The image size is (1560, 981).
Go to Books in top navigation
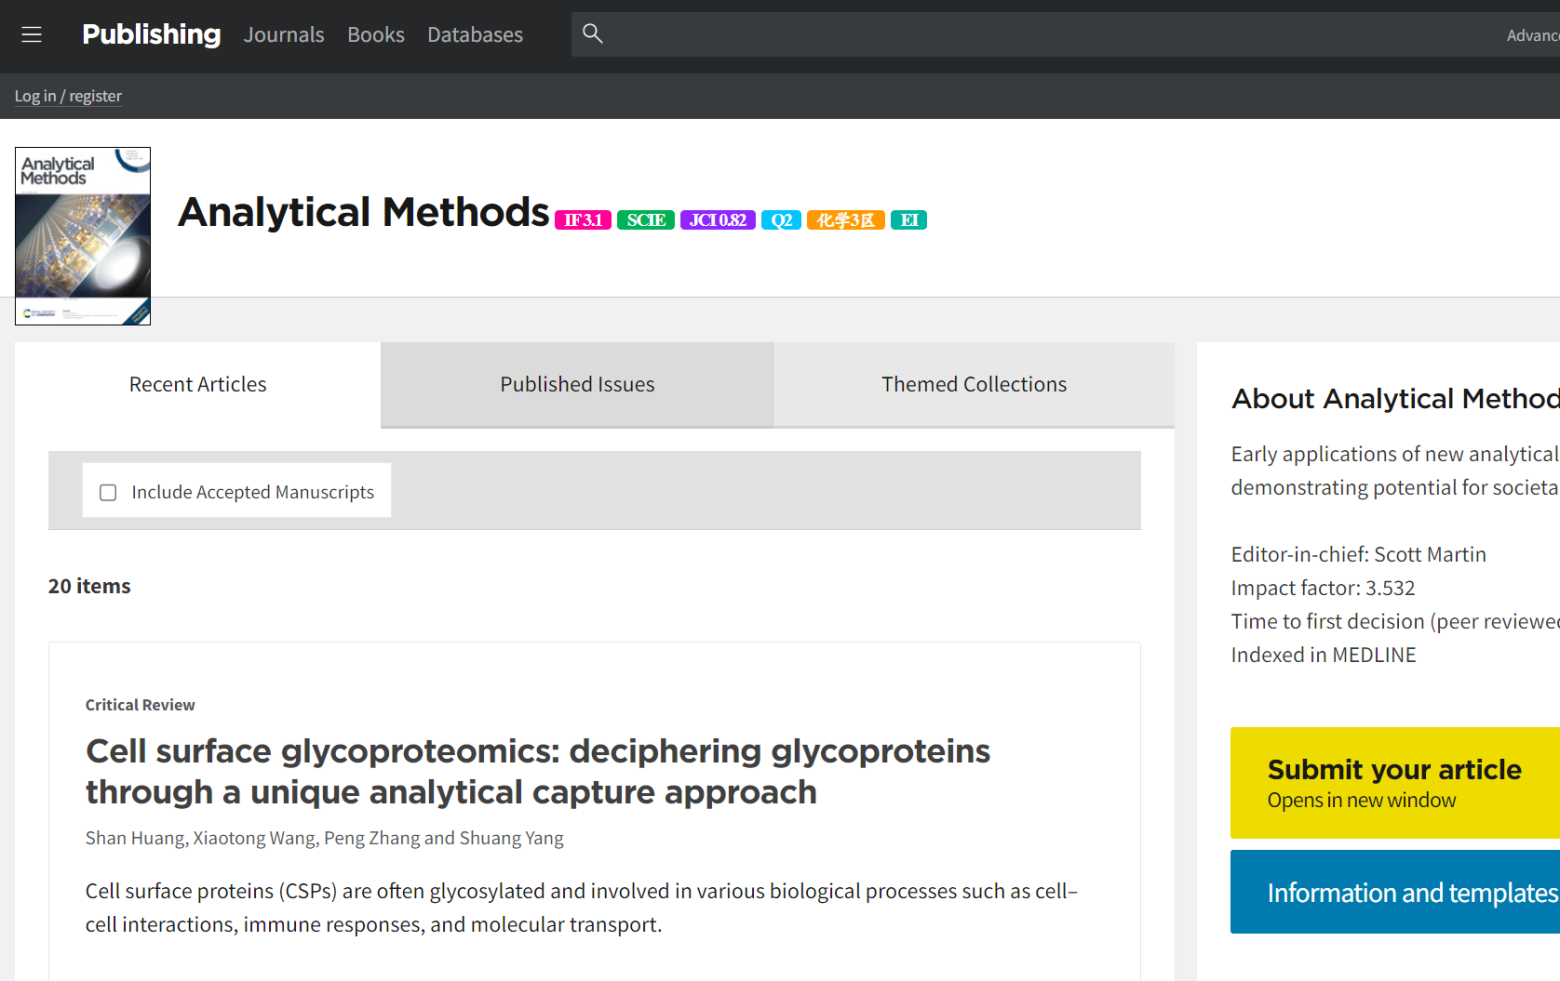tap(376, 35)
